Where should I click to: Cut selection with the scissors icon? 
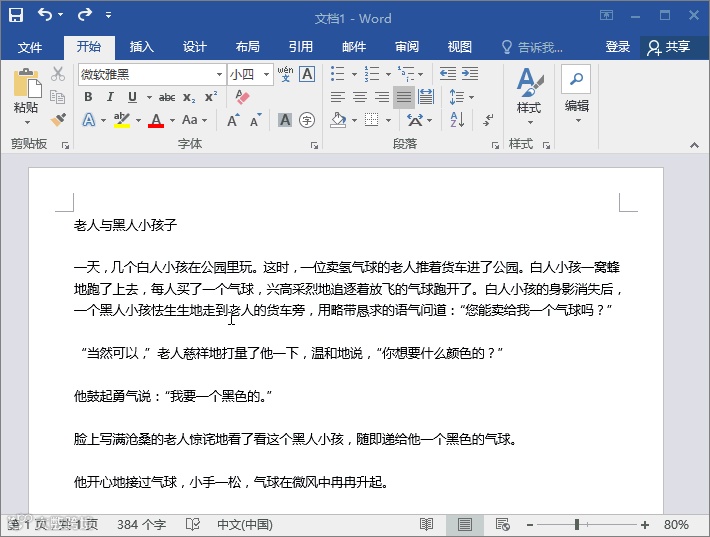click(58, 74)
